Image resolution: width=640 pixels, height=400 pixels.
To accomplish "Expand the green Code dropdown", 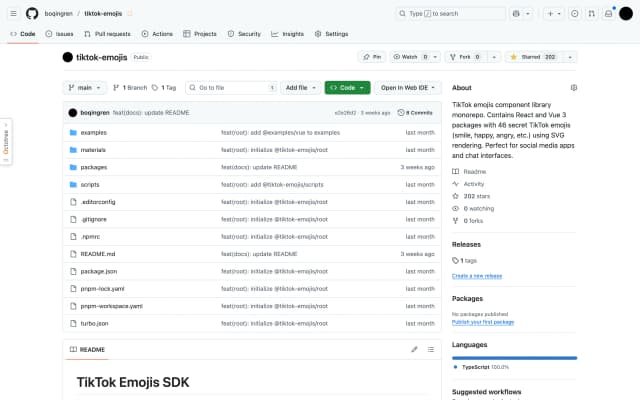I will point(347,88).
